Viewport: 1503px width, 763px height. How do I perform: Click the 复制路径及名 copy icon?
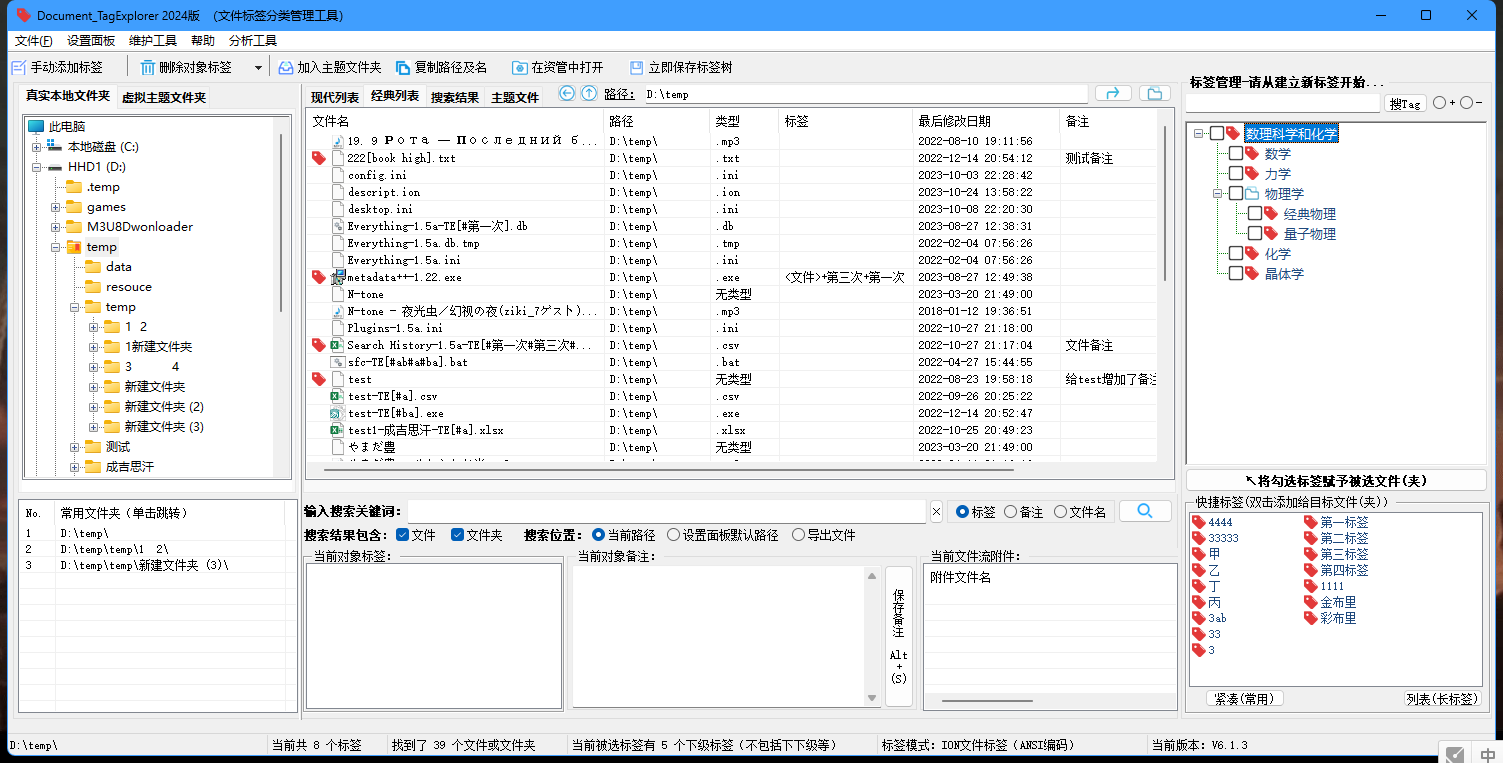coord(404,68)
